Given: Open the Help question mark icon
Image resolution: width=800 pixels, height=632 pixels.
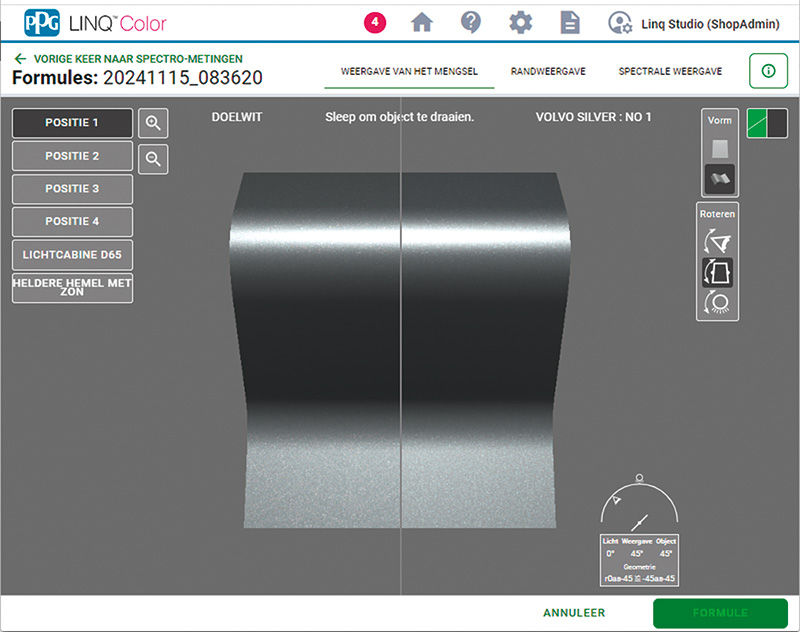Looking at the screenshot, I should click(470, 22).
